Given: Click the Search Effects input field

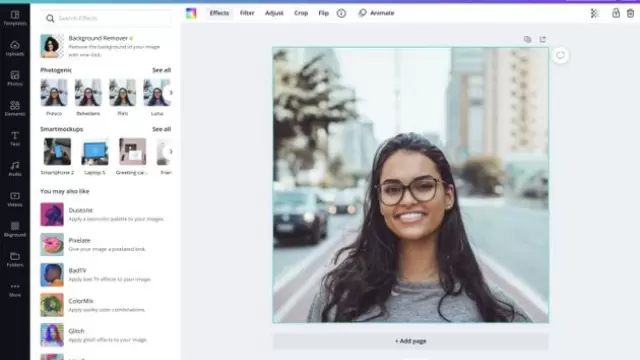Looking at the screenshot, I should [x=106, y=18].
